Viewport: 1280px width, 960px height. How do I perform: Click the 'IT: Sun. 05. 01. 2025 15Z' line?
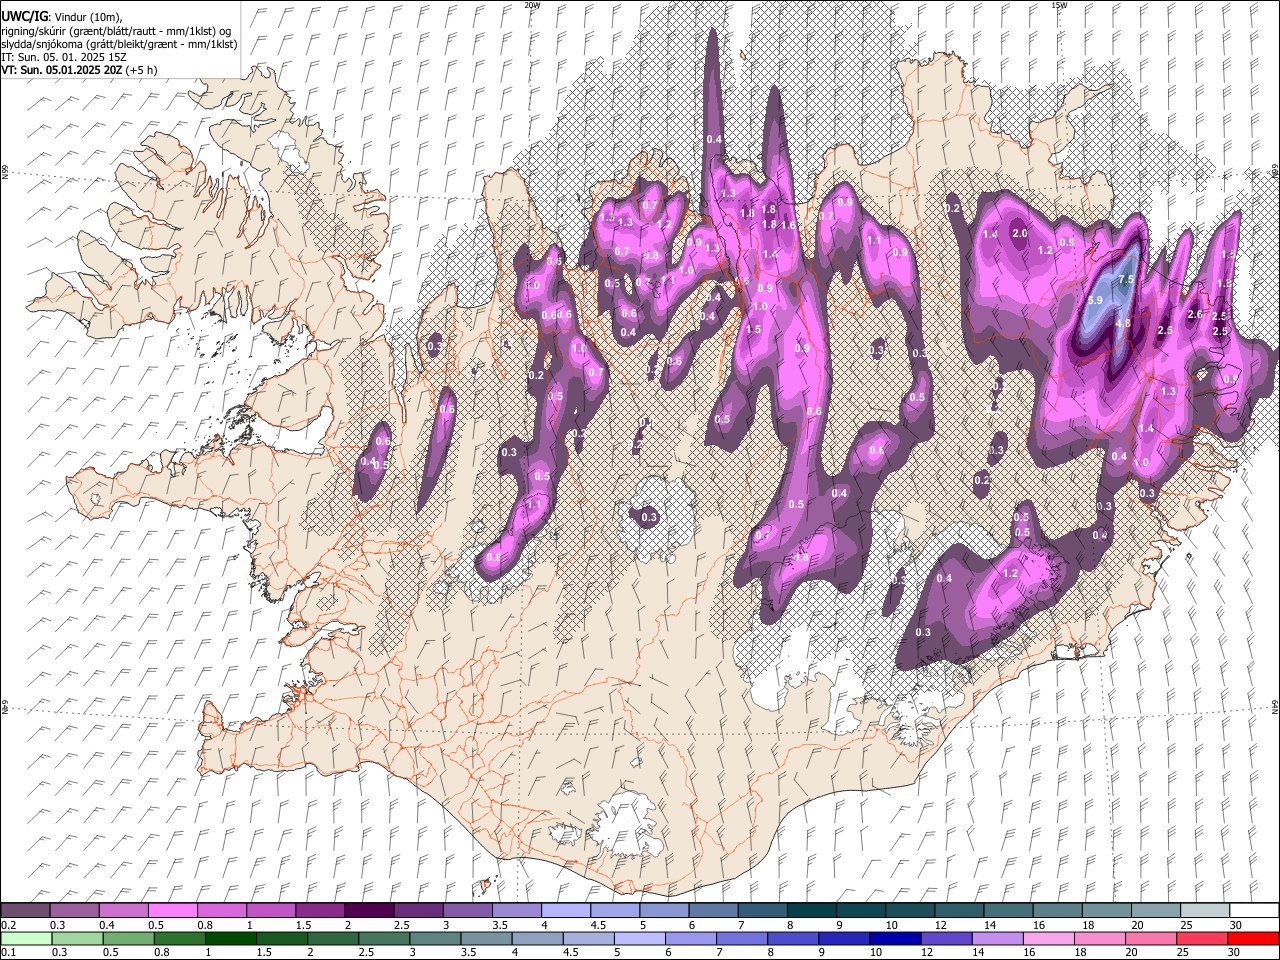64,57
